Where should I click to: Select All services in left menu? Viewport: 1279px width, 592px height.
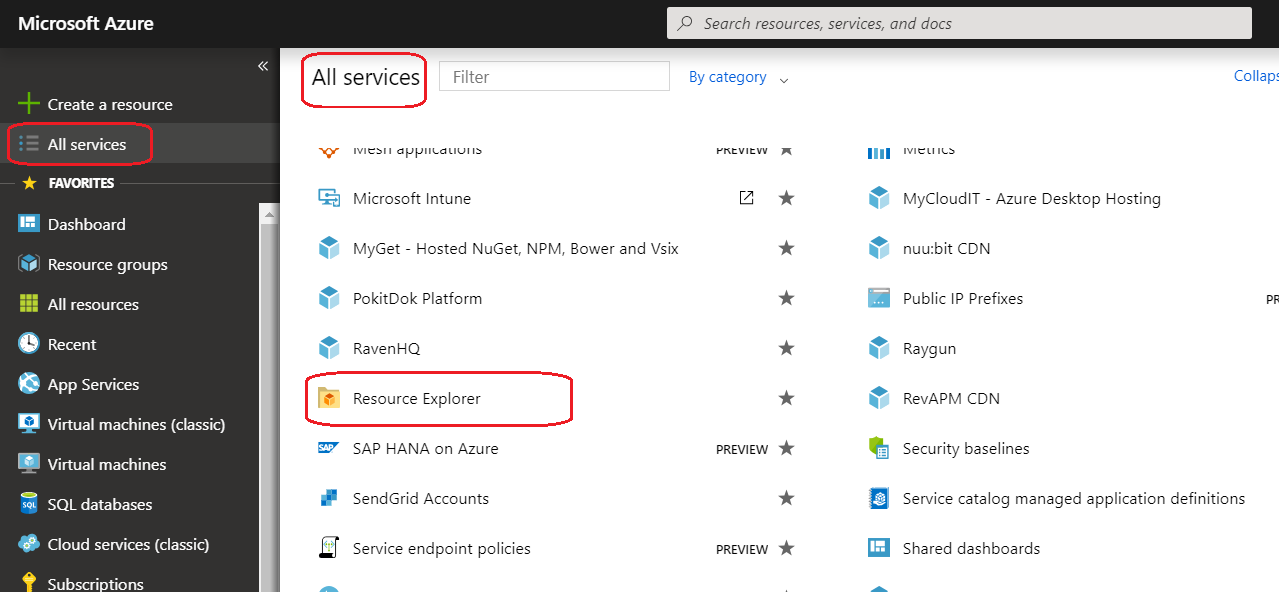pos(87,144)
